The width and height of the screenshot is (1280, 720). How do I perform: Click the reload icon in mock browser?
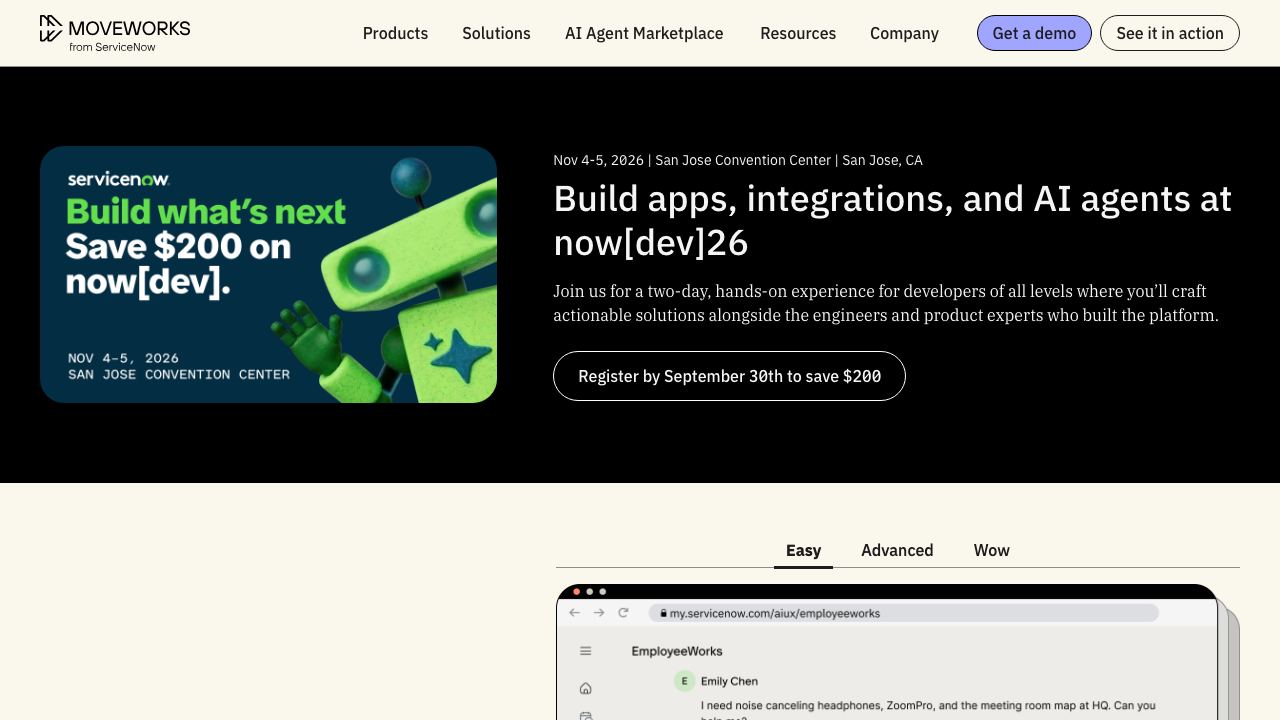coord(623,613)
